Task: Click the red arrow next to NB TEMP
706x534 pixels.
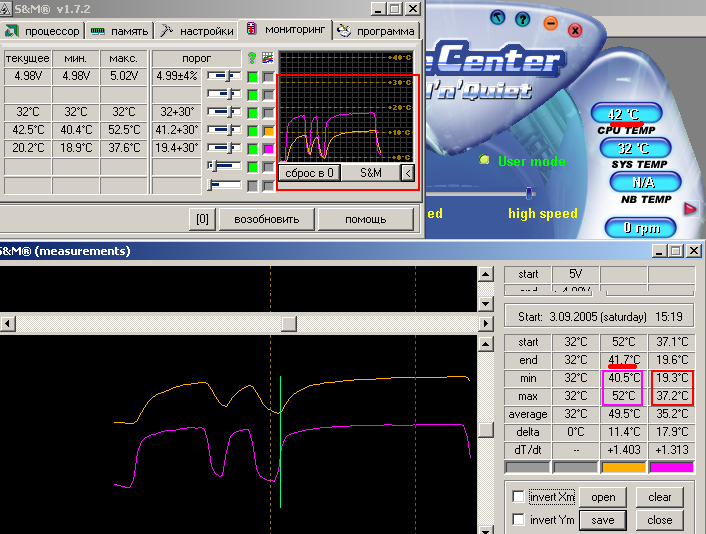Action: (689, 208)
